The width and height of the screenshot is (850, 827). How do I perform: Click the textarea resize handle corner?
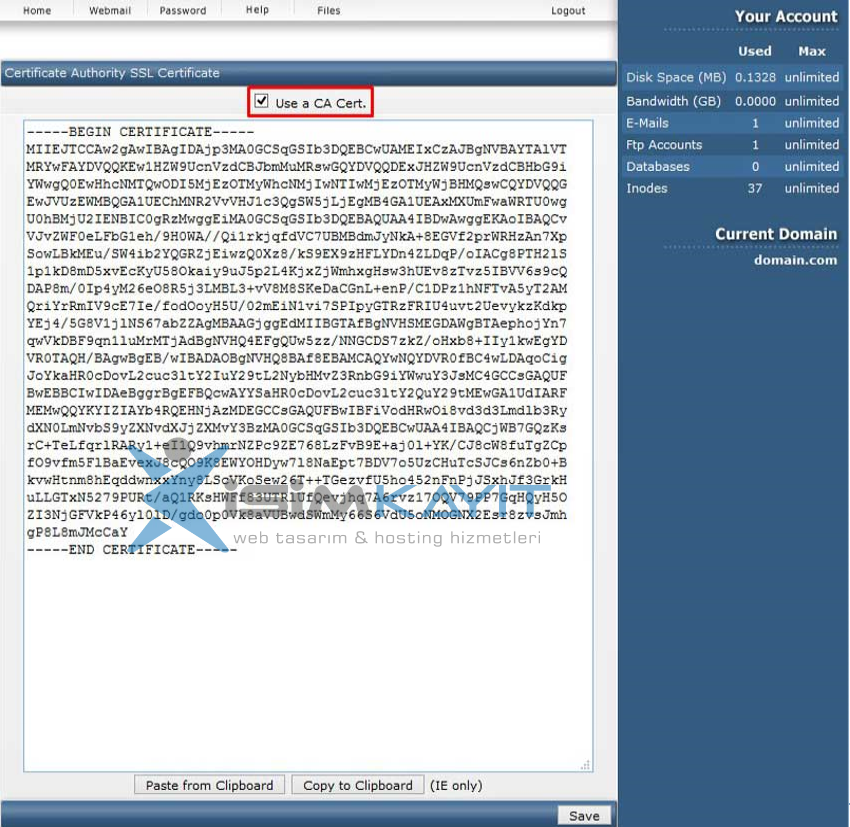click(x=585, y=765)
